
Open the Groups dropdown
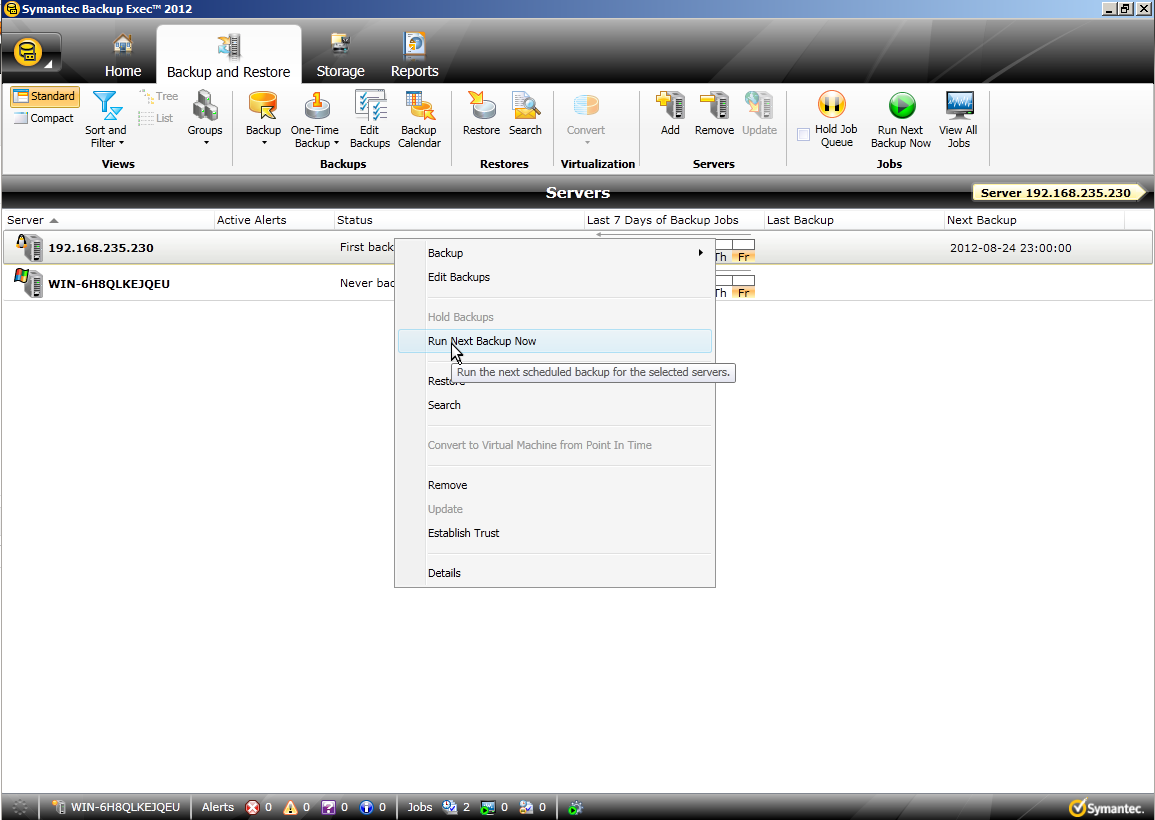tap(205, 120)
